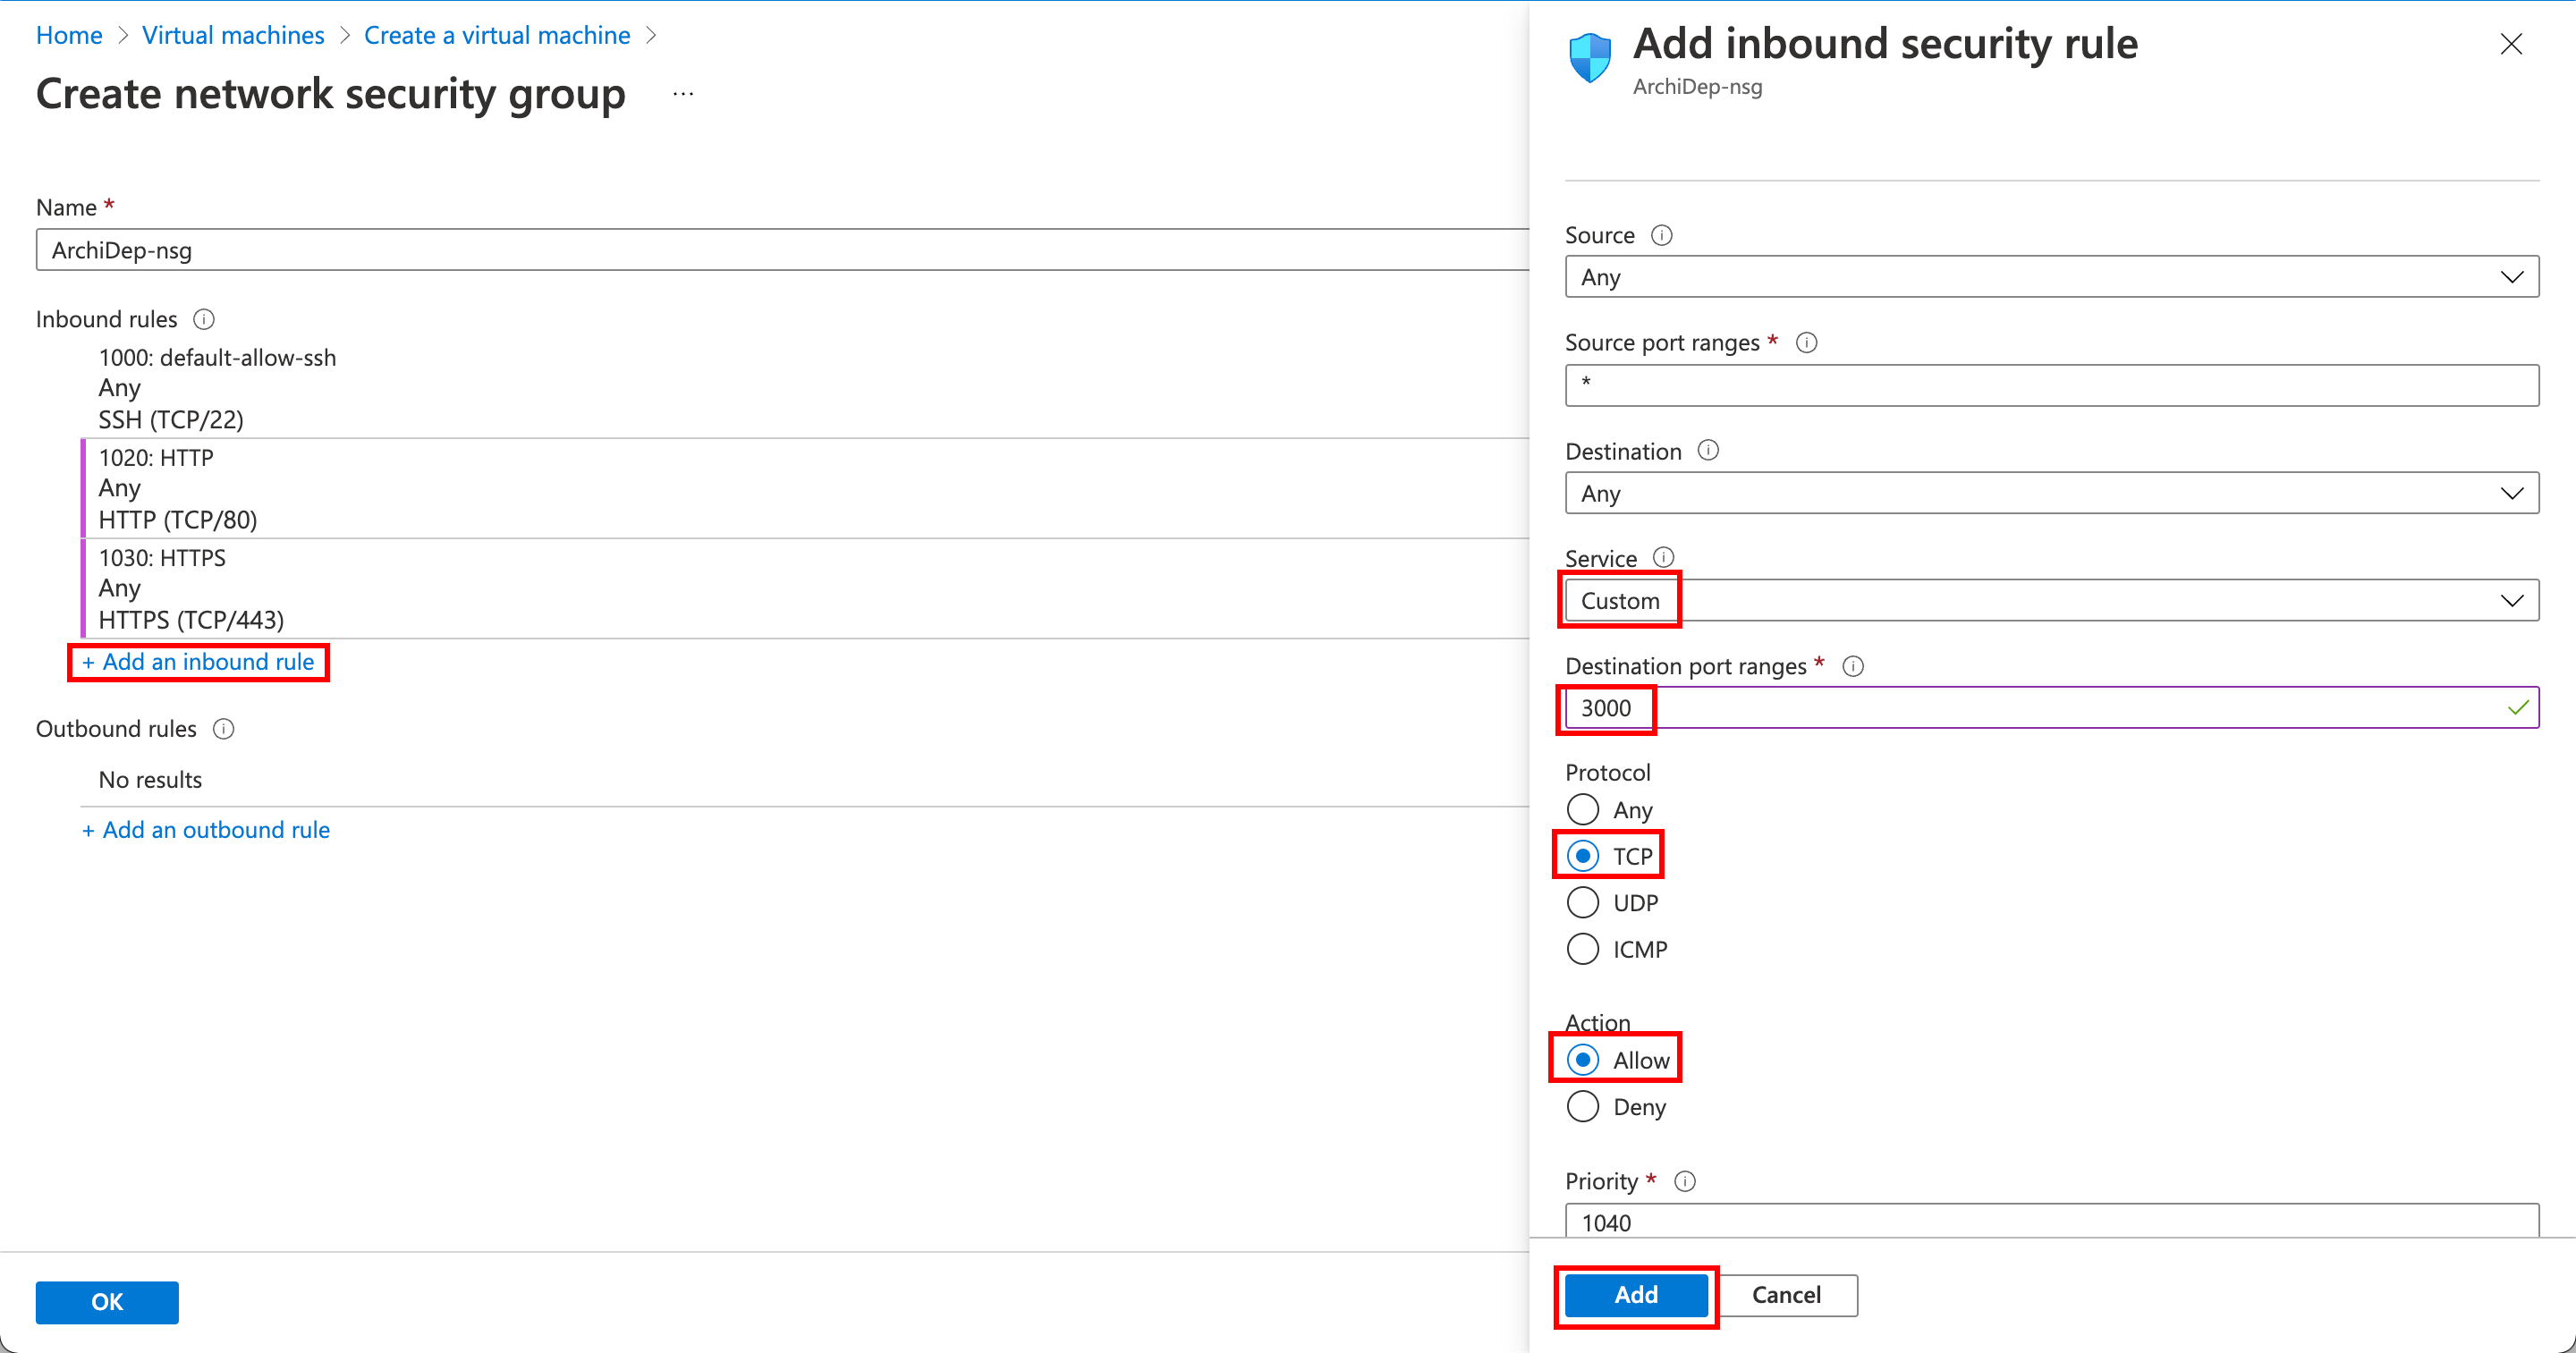The width and height of the screenshot is (2576, 1353).
Task: Click info icon beside Service label
Action: point(1663,557)
